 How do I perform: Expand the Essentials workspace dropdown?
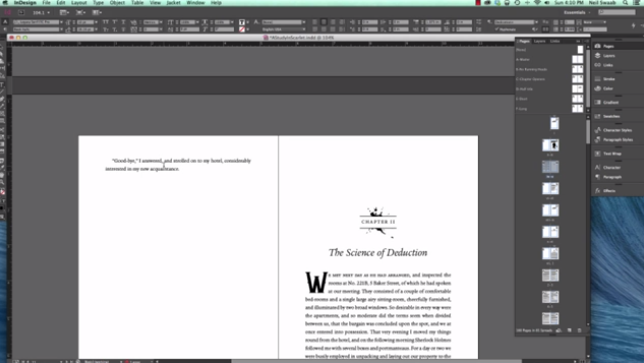click(577, 13)
